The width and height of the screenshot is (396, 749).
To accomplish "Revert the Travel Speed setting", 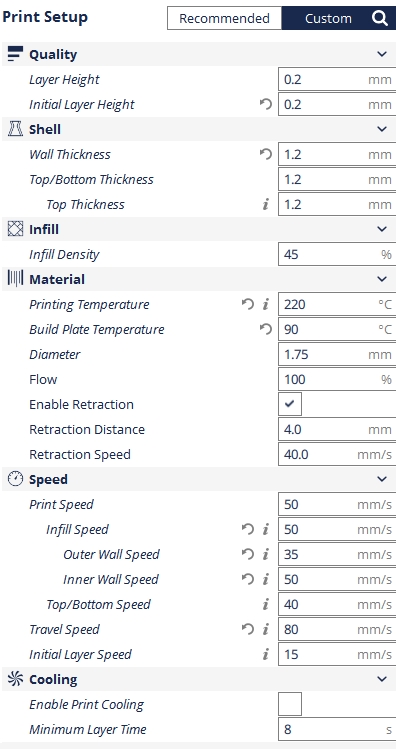I will pos(247,629).
